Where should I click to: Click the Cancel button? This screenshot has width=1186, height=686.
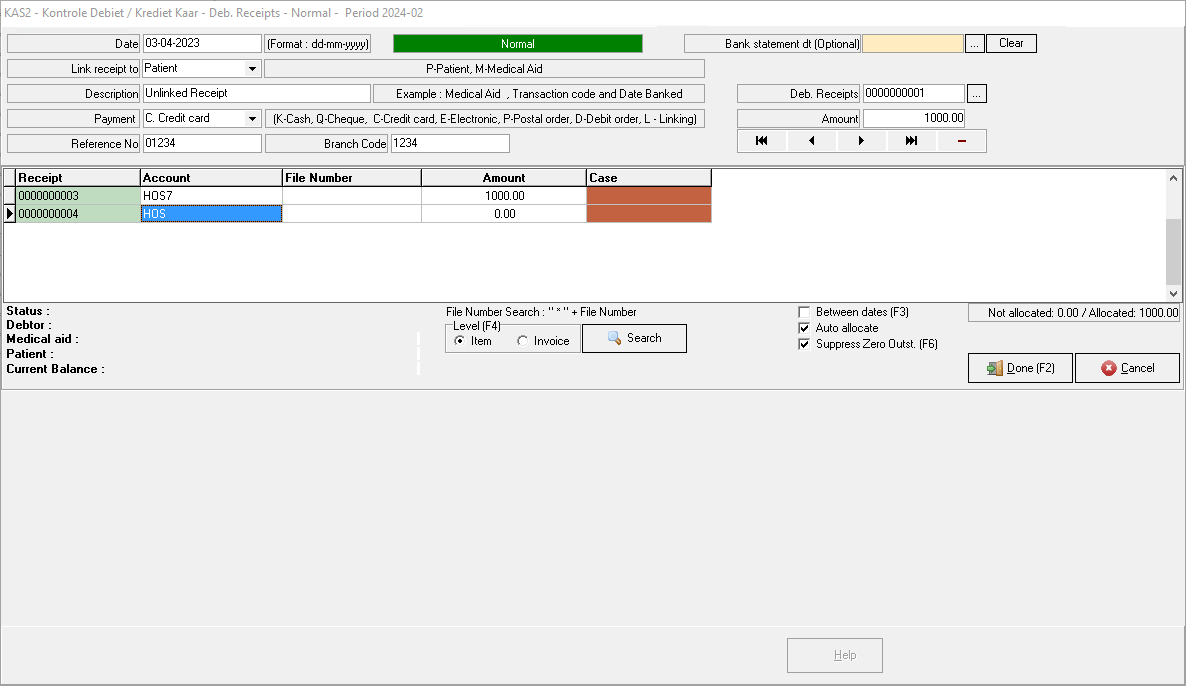[x=1127, y=368]
